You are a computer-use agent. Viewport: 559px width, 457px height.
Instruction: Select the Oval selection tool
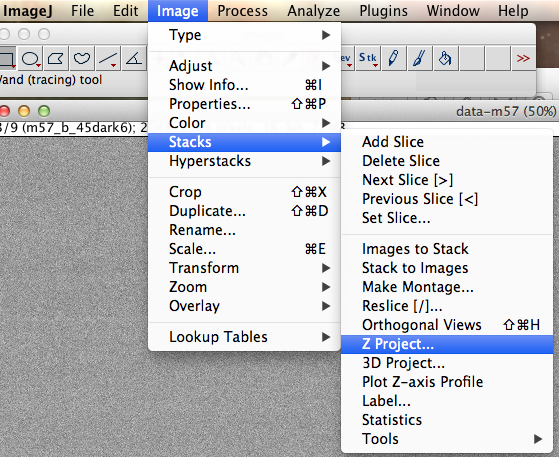pos(30,58)
